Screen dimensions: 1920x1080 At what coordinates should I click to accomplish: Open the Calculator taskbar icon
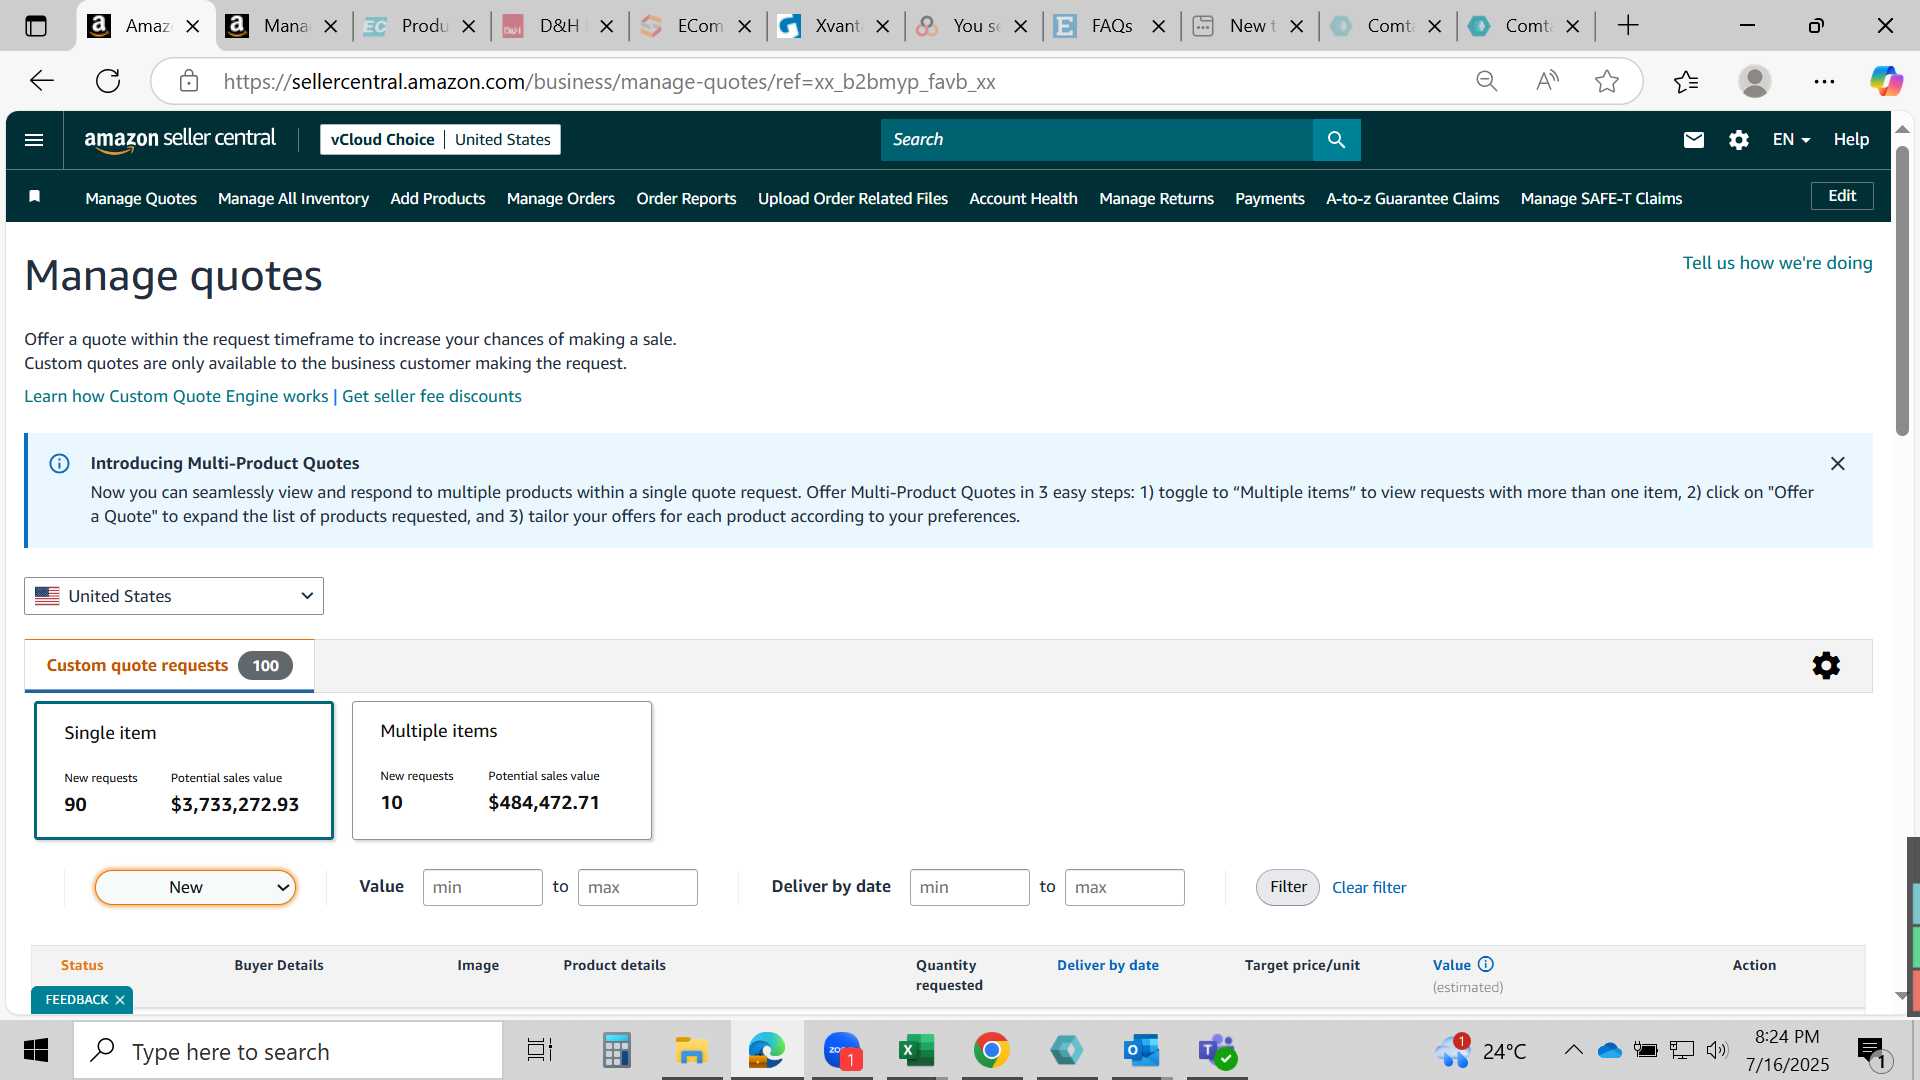tap(616, 1051)
